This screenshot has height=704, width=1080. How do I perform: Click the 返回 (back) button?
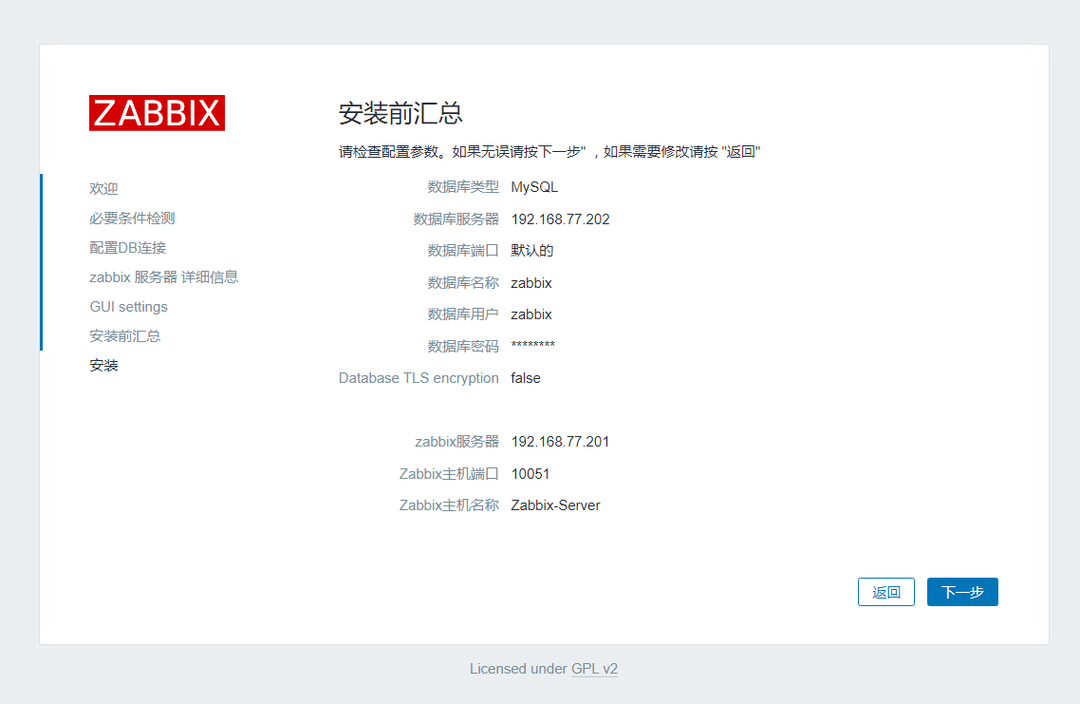click(886, 592)
